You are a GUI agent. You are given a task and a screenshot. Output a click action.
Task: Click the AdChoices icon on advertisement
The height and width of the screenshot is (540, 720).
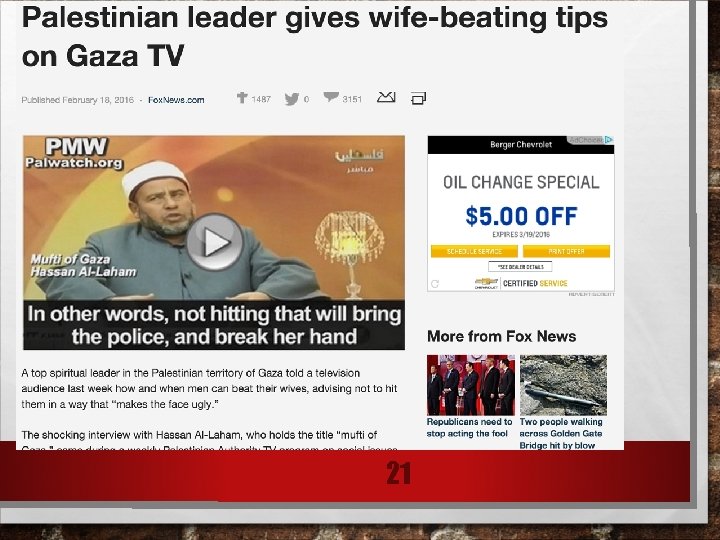click(608, 140)
